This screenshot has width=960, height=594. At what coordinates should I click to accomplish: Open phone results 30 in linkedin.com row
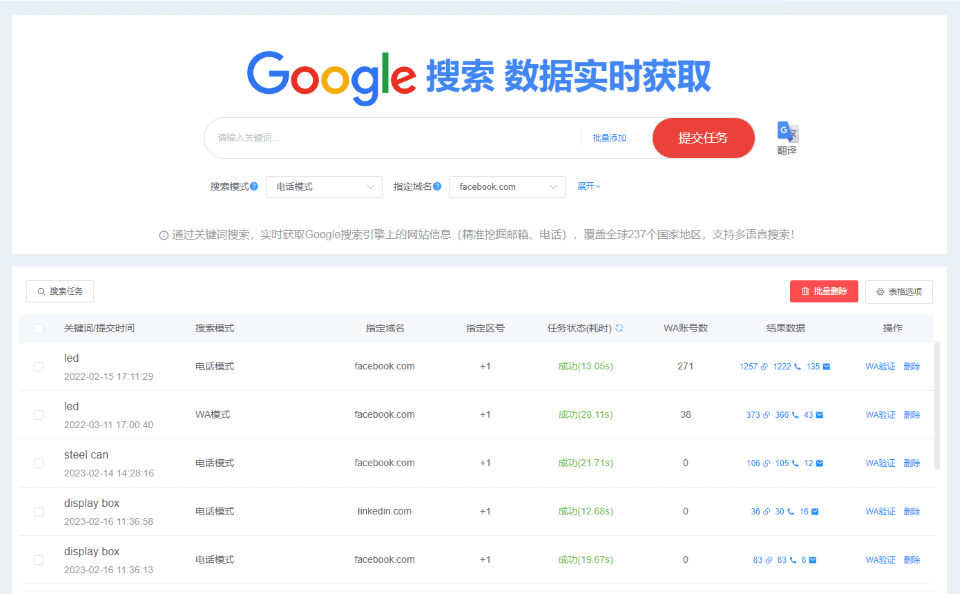780,512
